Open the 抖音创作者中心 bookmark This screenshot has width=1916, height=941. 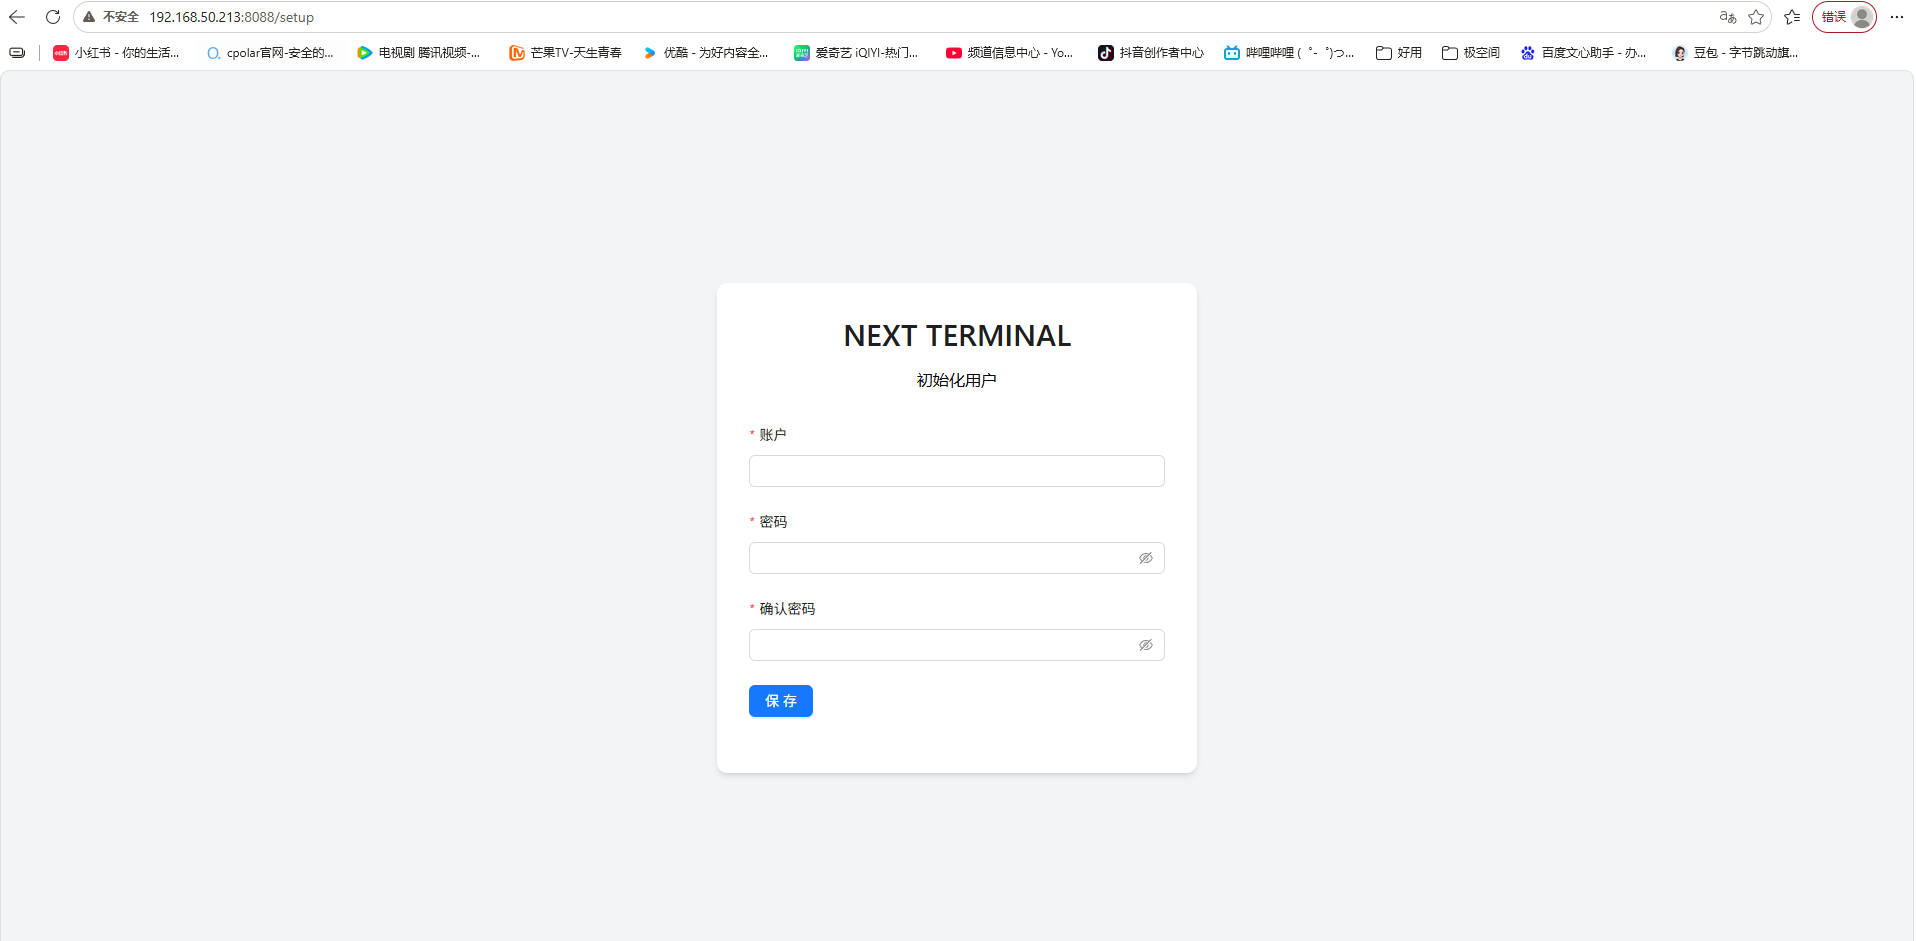(x=1151, y=53)
